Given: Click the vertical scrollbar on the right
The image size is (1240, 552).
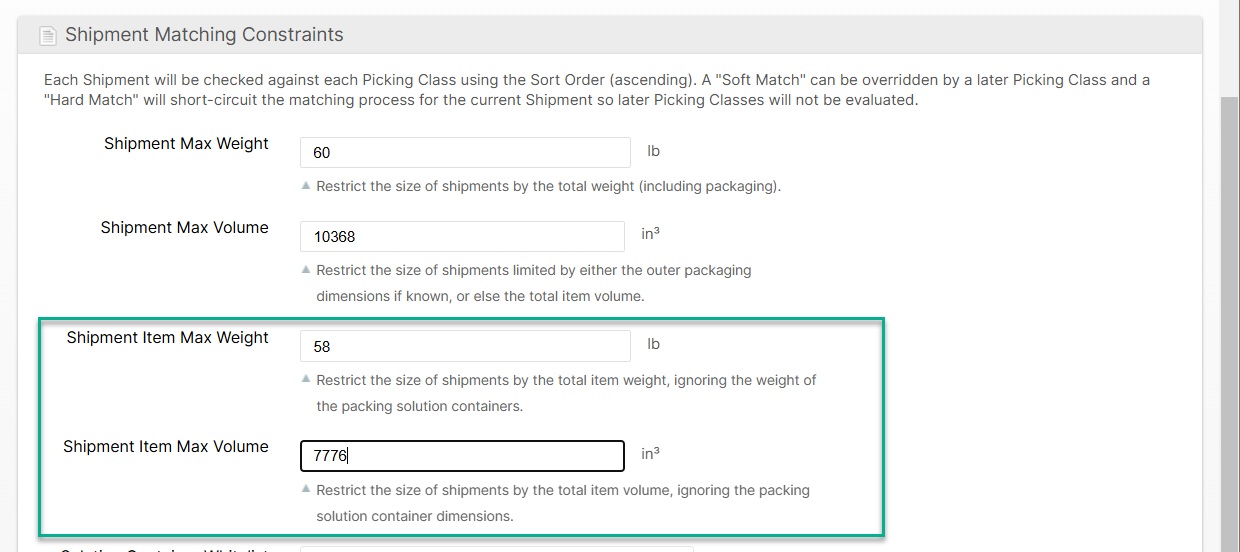Looking at the screenshot, I should [1229, 300].
